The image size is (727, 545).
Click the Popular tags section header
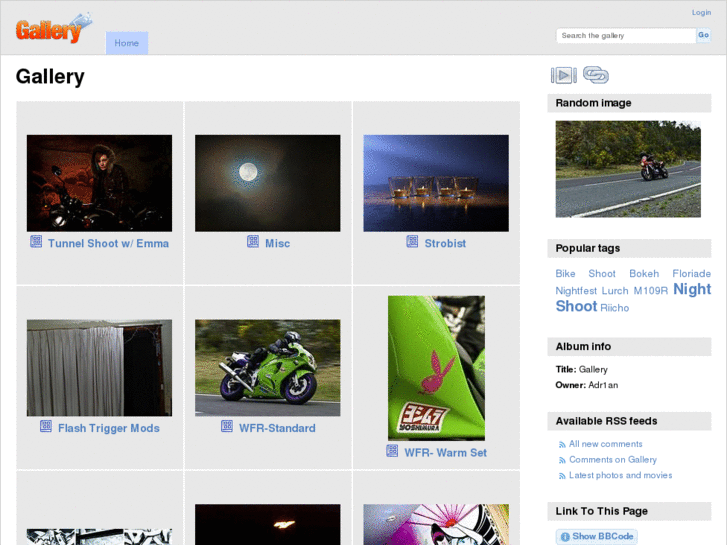click(x=629, y=248)
